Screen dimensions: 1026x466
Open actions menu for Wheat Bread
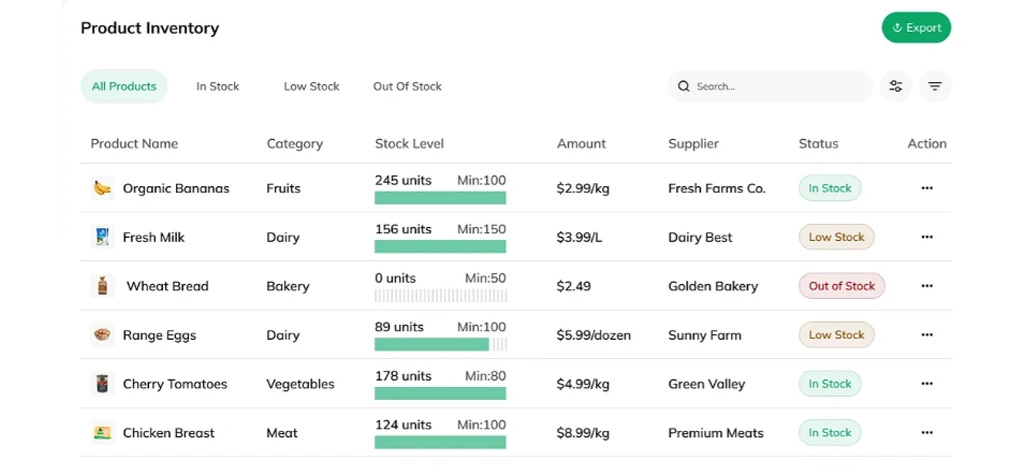[x=927, y=286]
